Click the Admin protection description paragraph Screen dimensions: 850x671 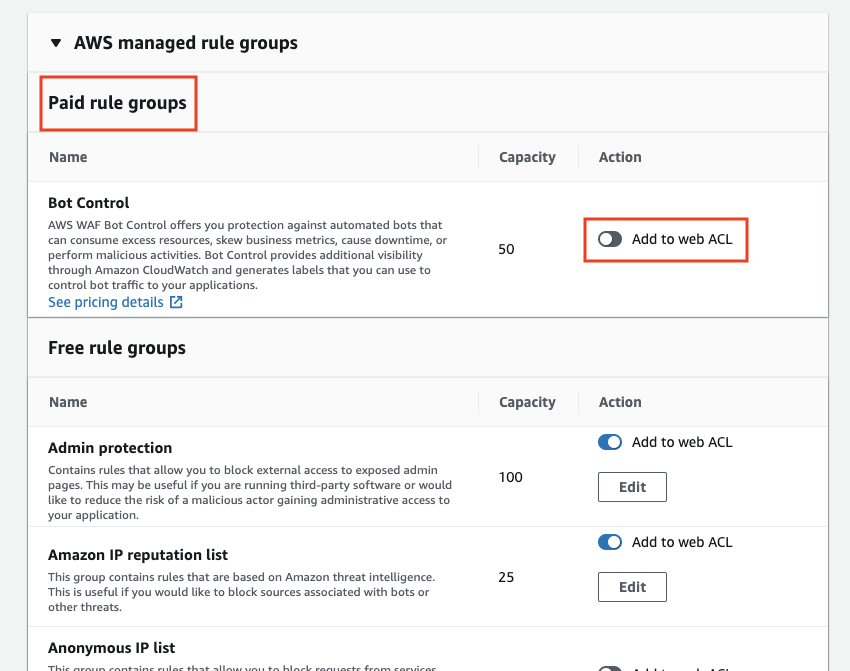250,492
